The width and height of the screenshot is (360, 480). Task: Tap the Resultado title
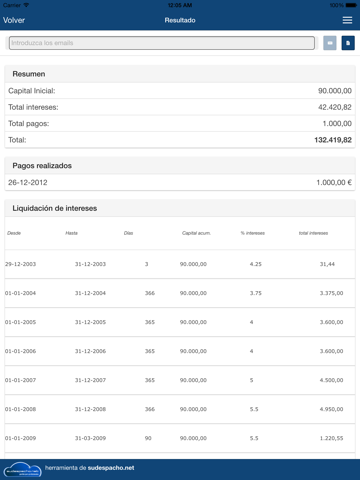180,20
